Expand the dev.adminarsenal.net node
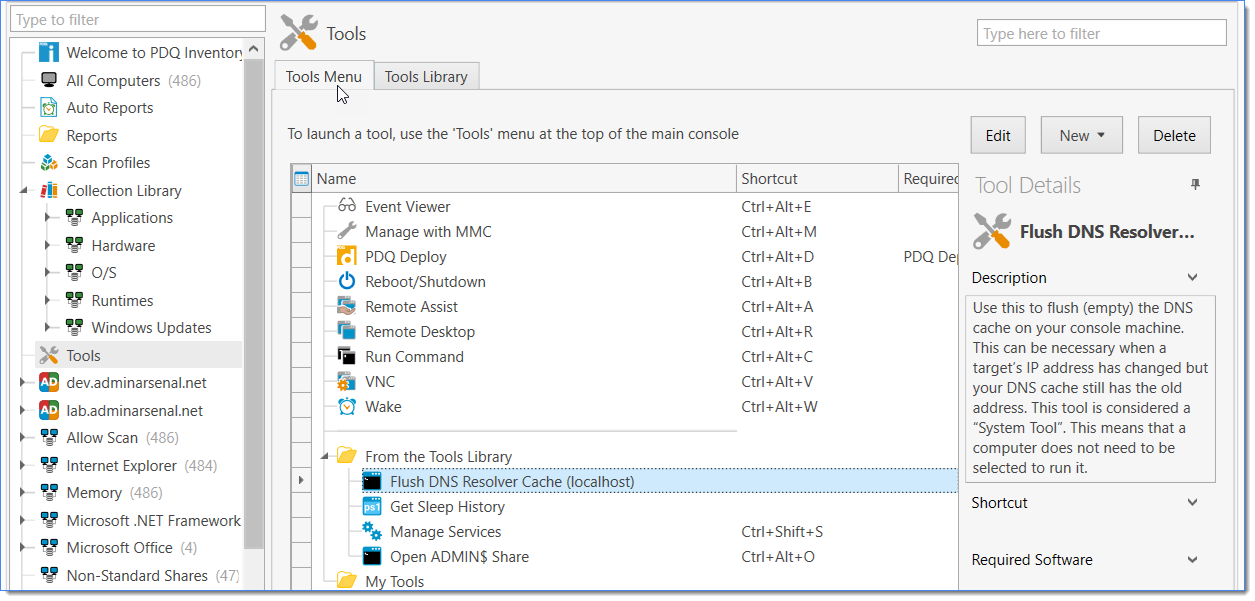1255x601 pixels. 23,382
